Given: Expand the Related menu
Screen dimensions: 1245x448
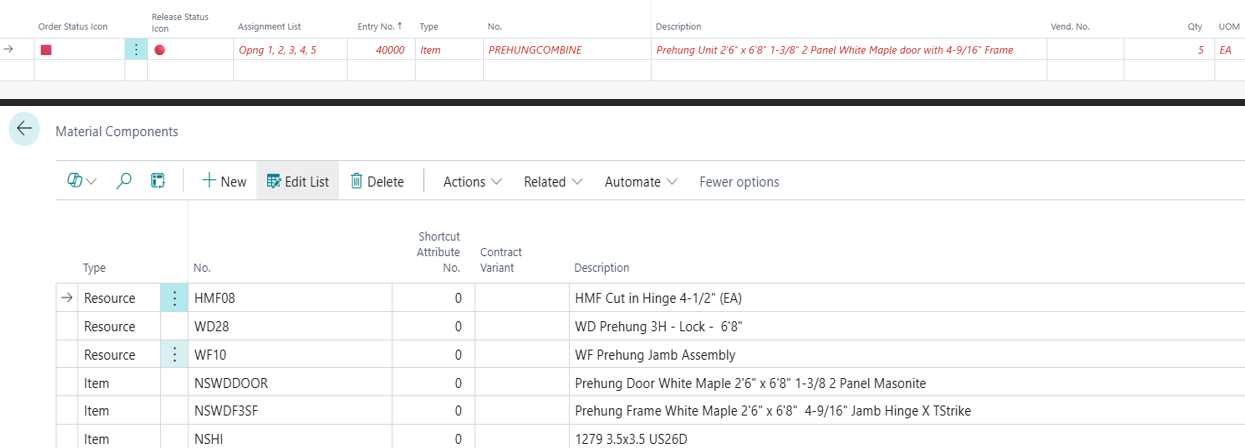Looking at the screenshot, I should pos(553,181).
